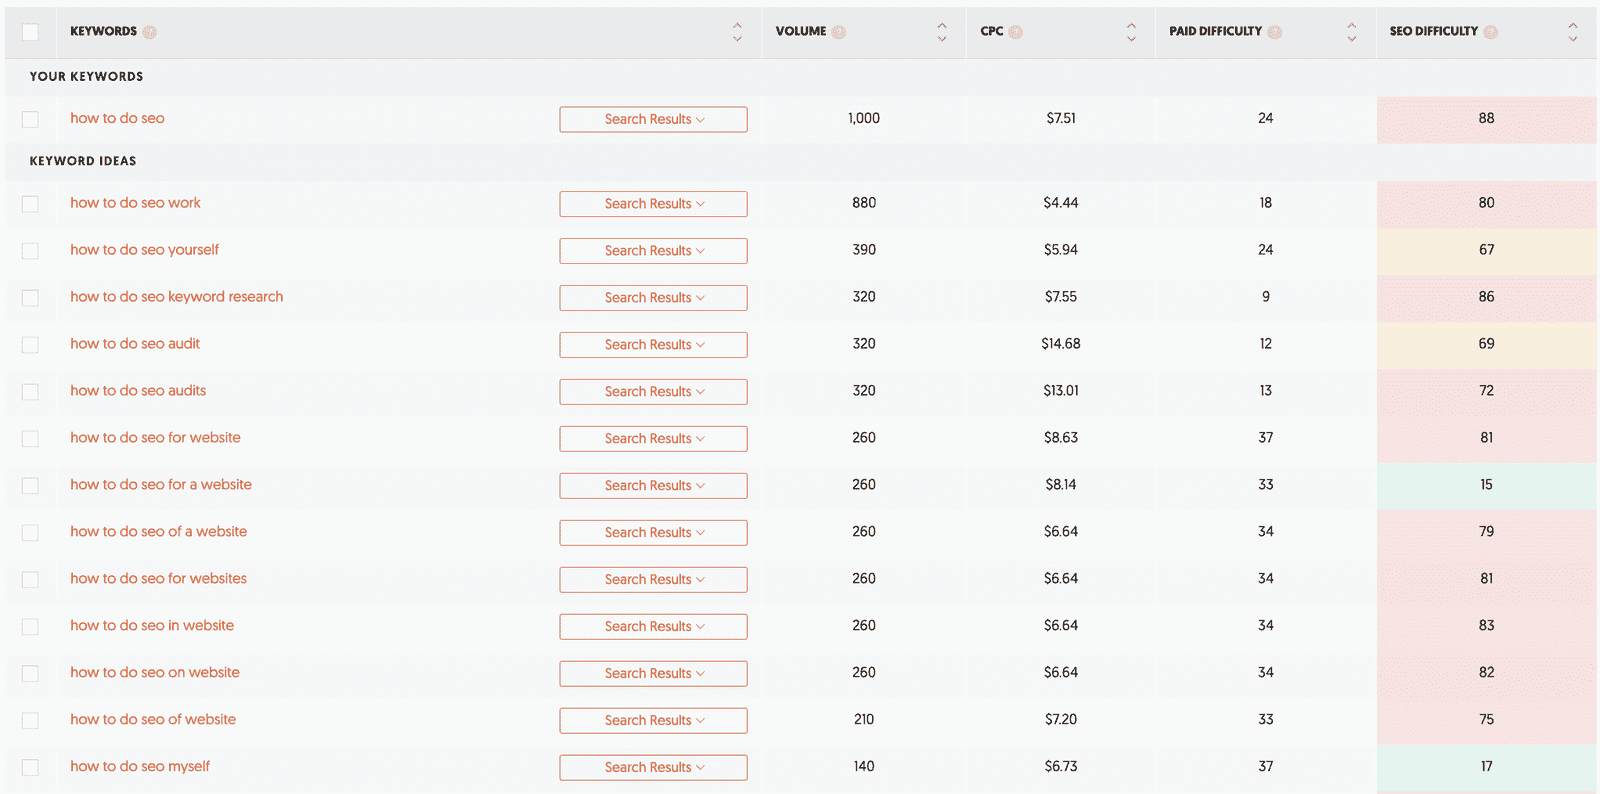1600x794 pixels.
Task: Click the SEO Difficulty info icon
Action: click(x=1490, y=32)
